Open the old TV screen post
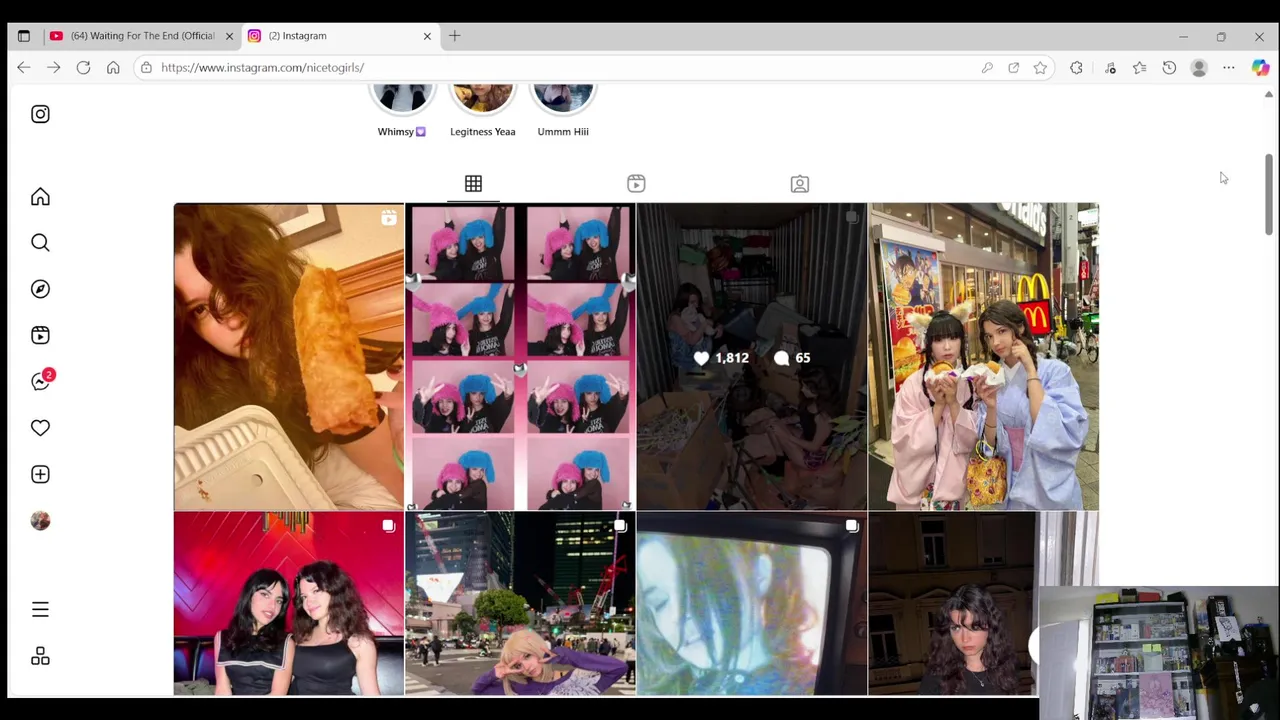The height and width of the screenshot is (720, 1280). coord(752,604)
